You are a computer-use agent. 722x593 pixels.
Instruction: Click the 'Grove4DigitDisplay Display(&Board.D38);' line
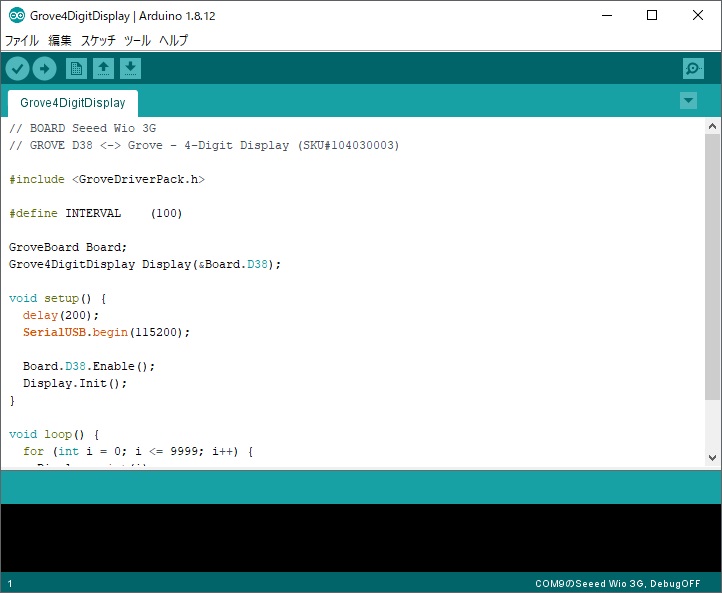[x=145, y=264]
